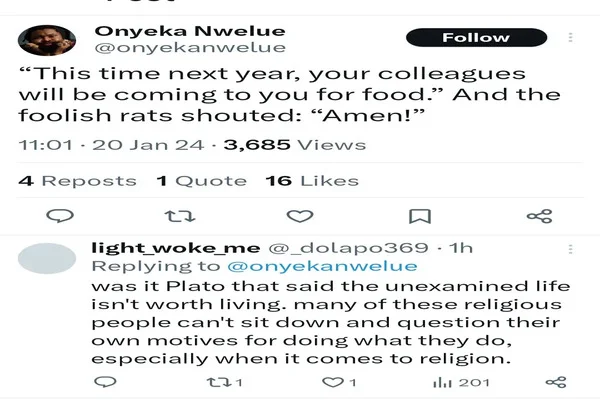The height and width of the screenshot is (400, 600).
Task: Follow Onyeka Nwelue
Action: 476,38
